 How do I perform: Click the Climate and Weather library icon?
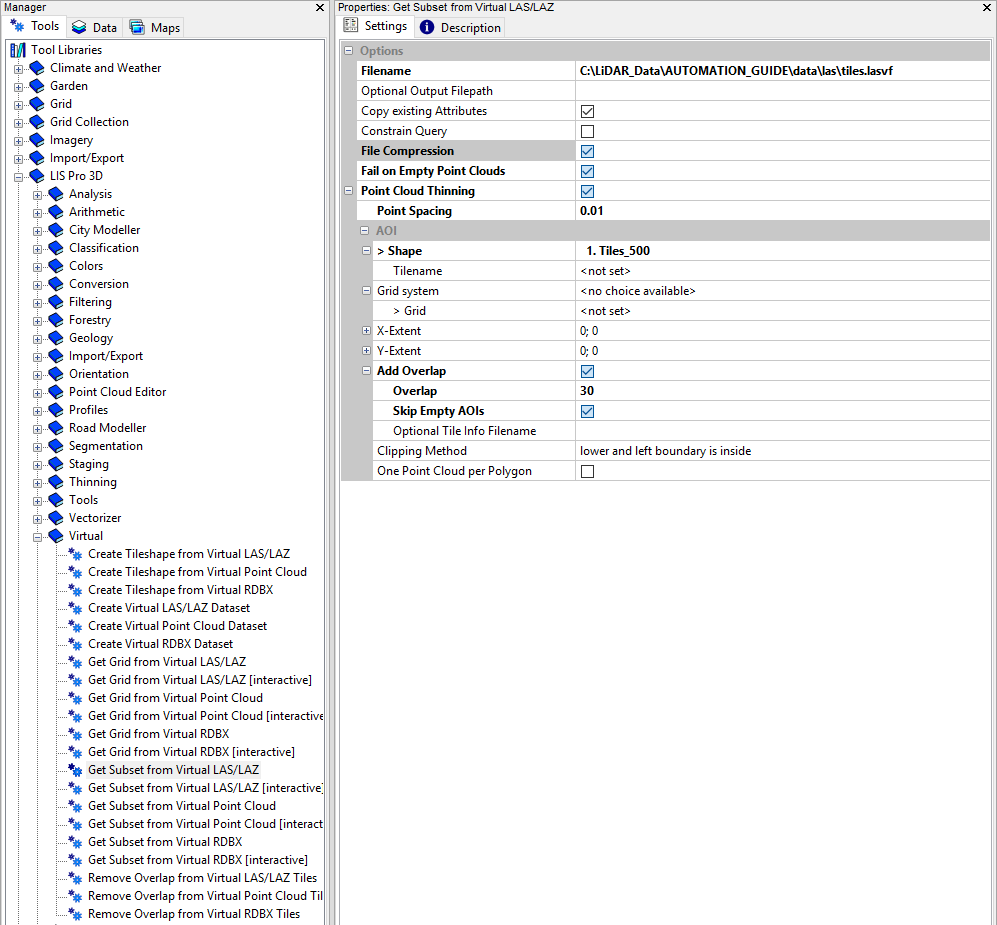pos(38,67)
